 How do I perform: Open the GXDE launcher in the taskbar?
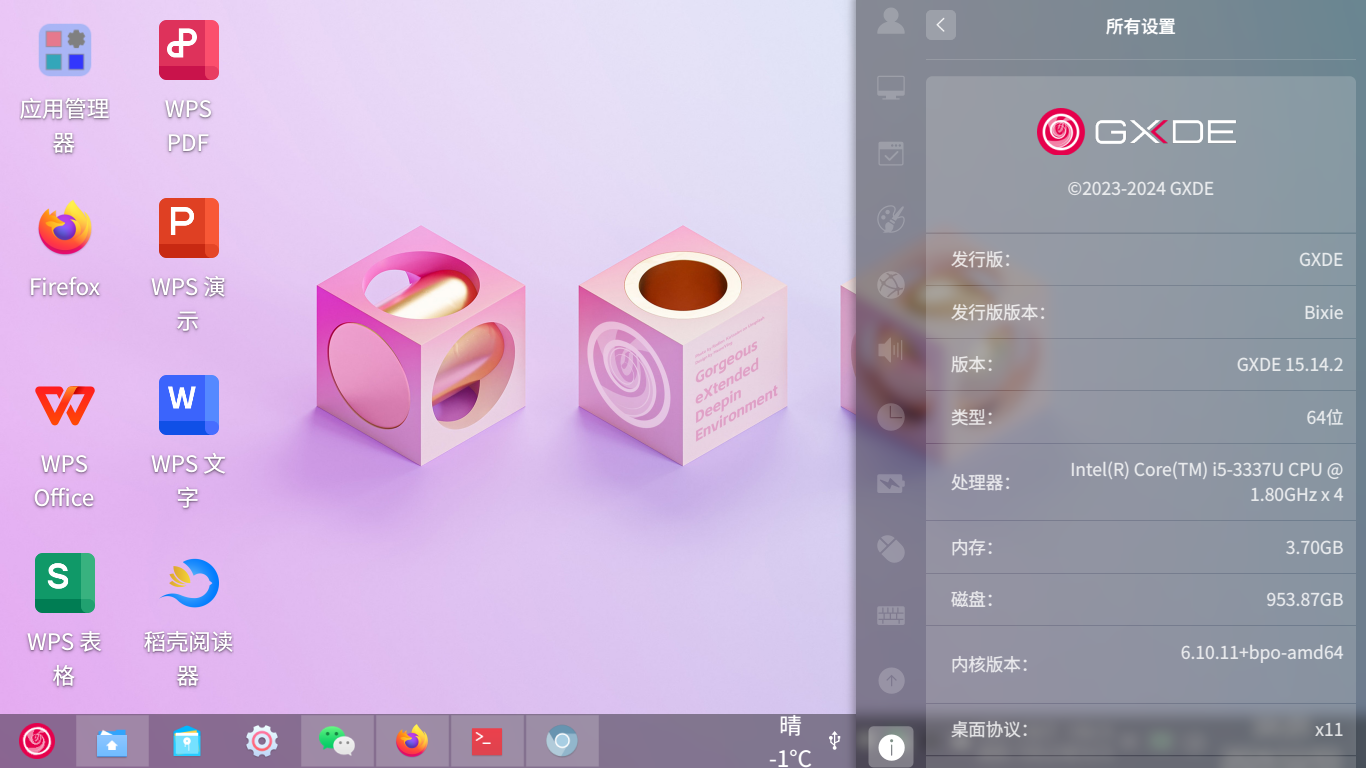click(37, 741)
